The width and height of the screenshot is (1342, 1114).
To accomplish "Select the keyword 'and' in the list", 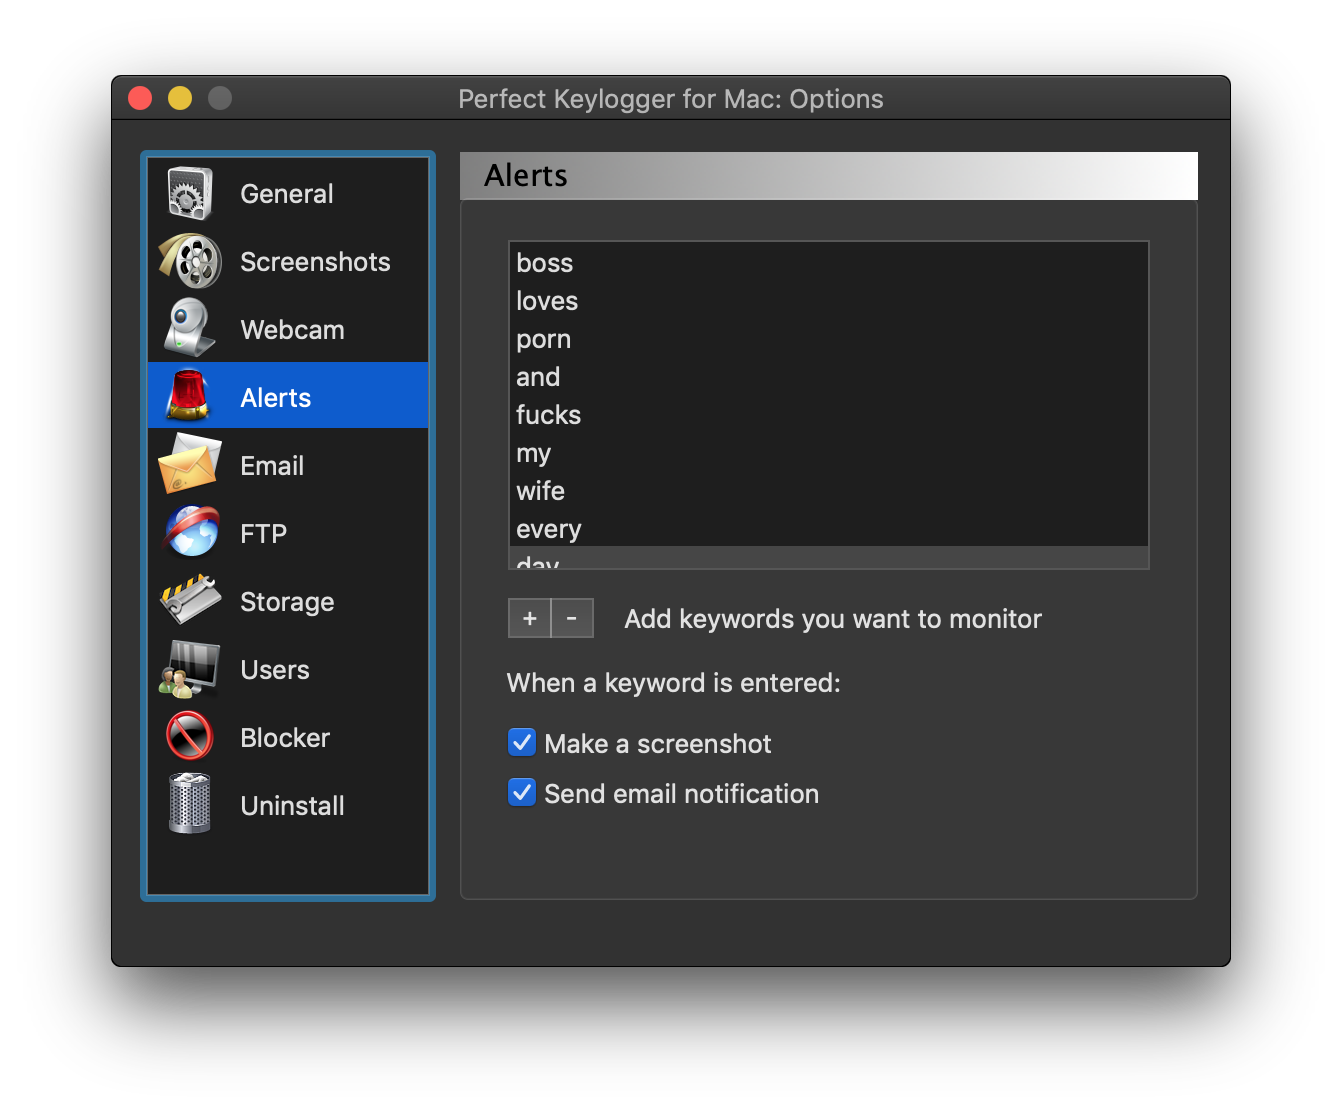I will pyautogui.click(x=828, y=376).
